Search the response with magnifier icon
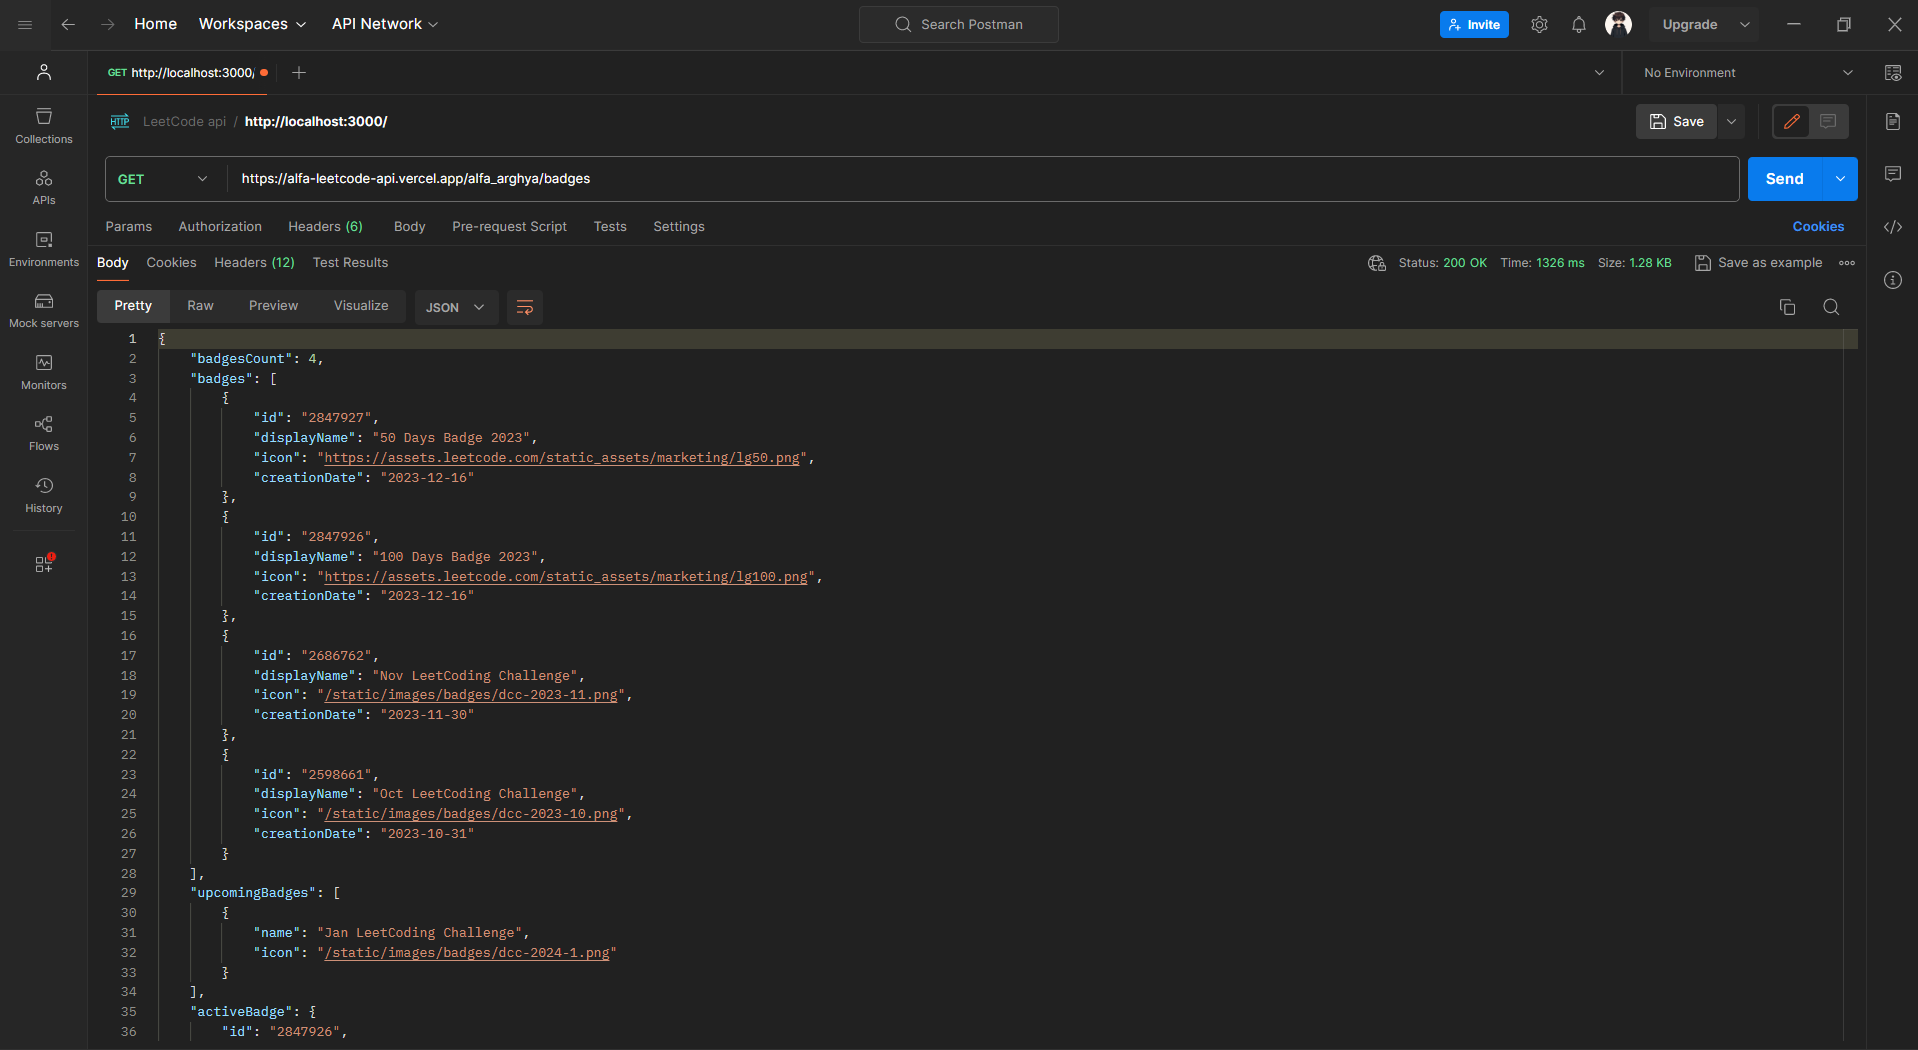Viewport: 1918px width, 1050px height. (x=1830, y=307)
